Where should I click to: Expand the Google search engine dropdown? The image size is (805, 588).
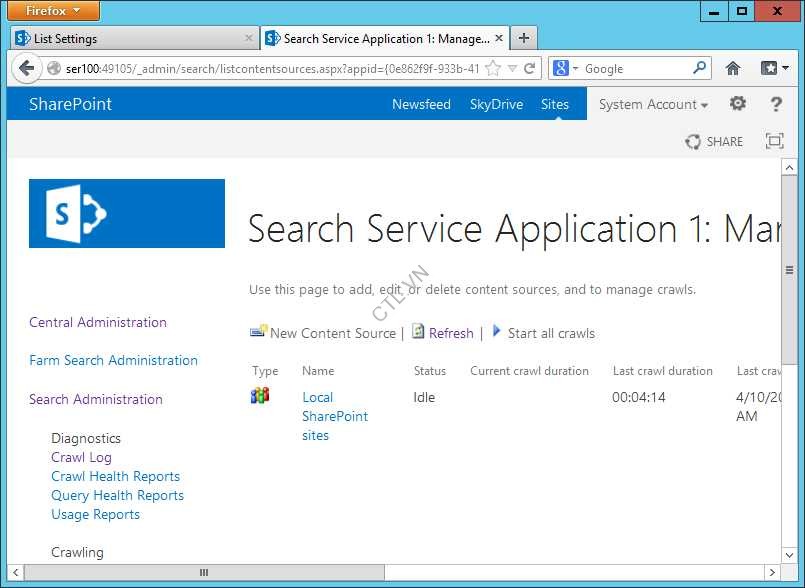tap(566, 69)
